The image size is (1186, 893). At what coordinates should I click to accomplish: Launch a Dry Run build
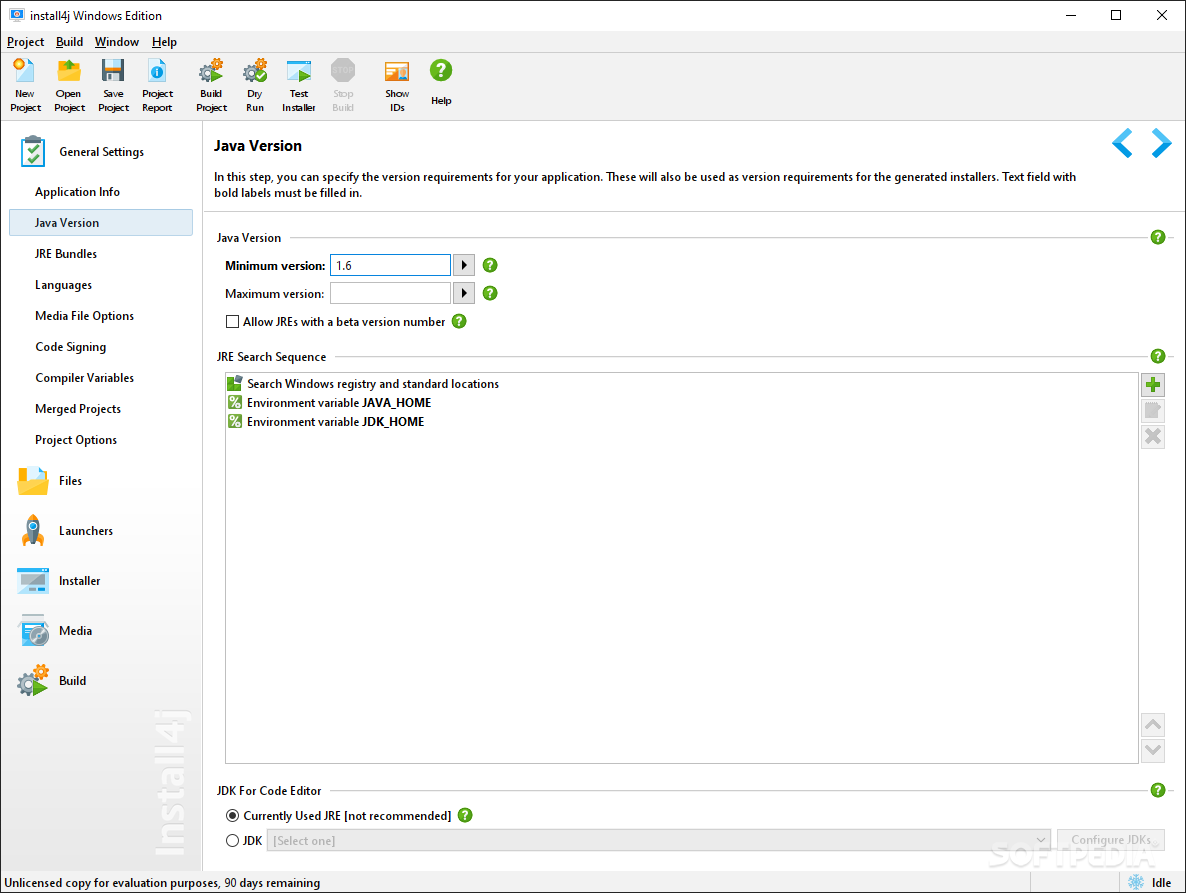click(x=255, y=85)
